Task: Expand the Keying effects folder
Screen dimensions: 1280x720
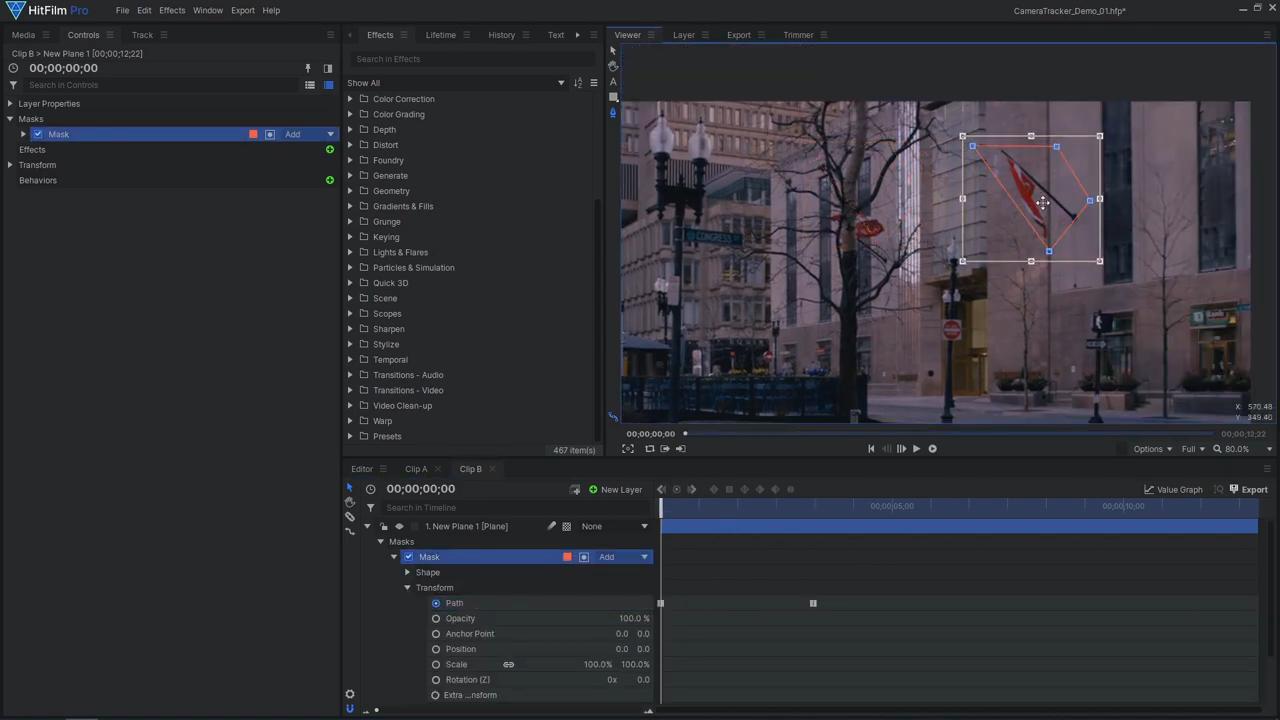Action: 350,237
